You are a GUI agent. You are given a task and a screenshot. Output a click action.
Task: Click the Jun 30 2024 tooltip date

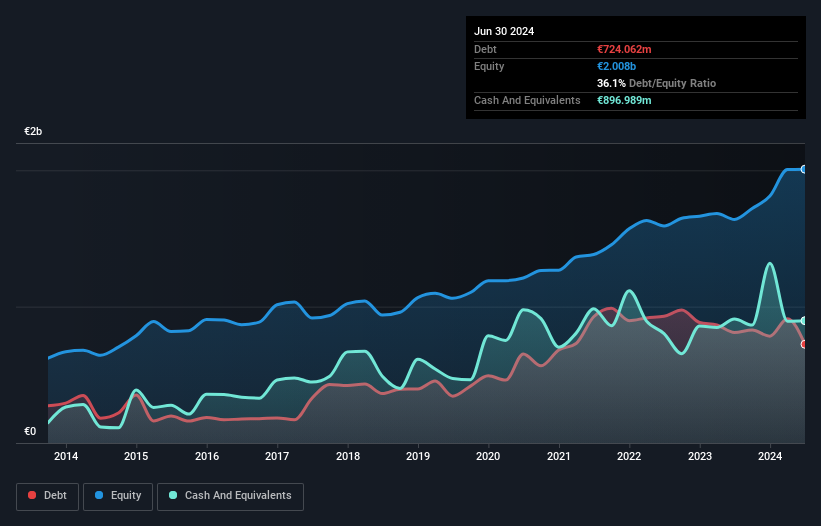click(x=504, y=31)
